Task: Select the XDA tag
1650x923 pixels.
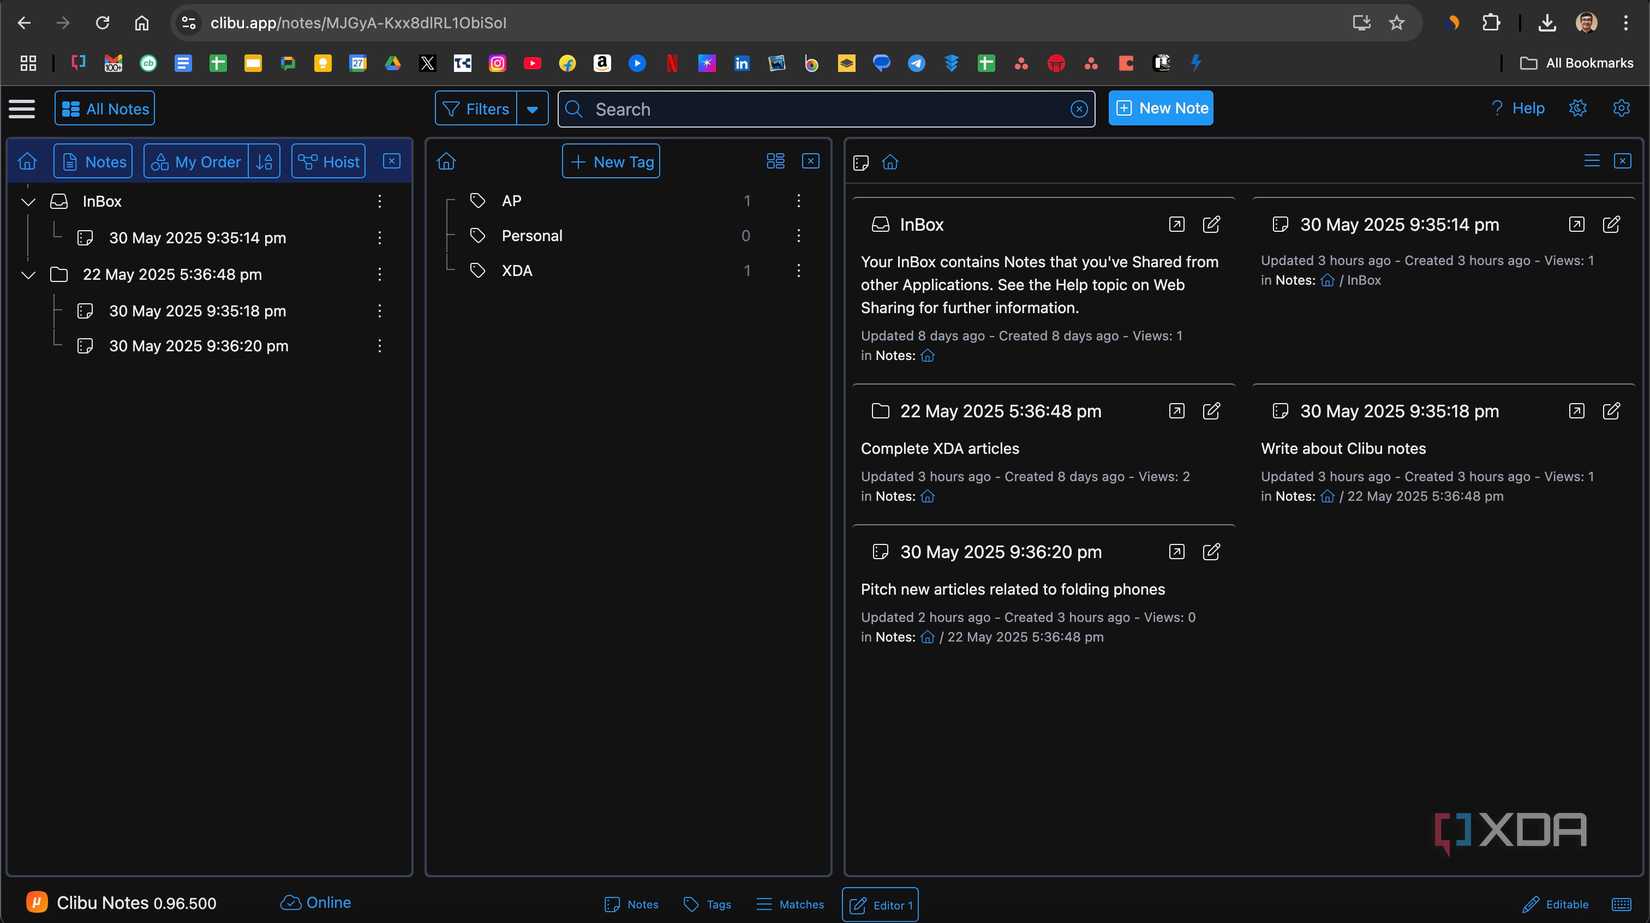Action: (517, 271)
